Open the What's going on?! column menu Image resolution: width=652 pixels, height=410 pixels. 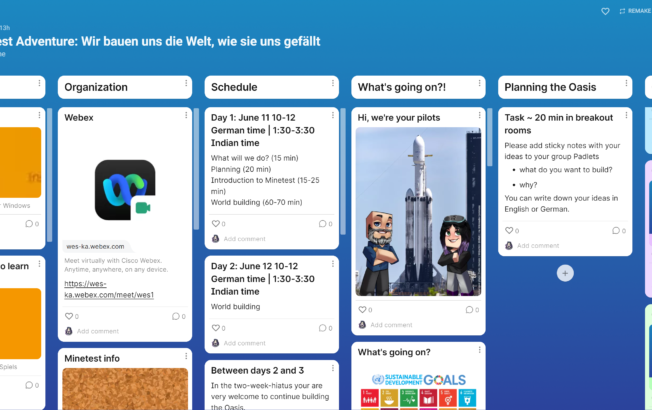tap(481, 87)
